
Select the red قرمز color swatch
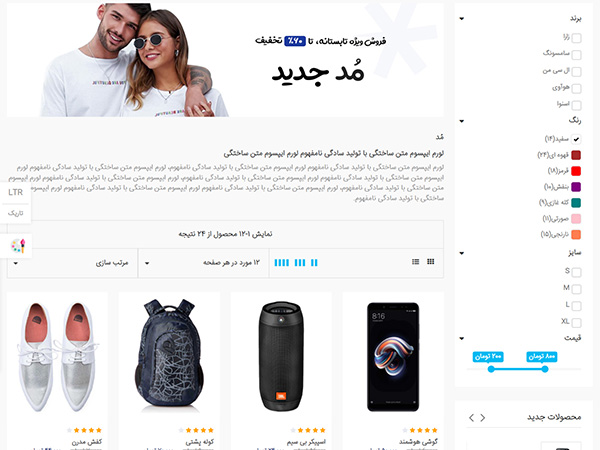576,171
